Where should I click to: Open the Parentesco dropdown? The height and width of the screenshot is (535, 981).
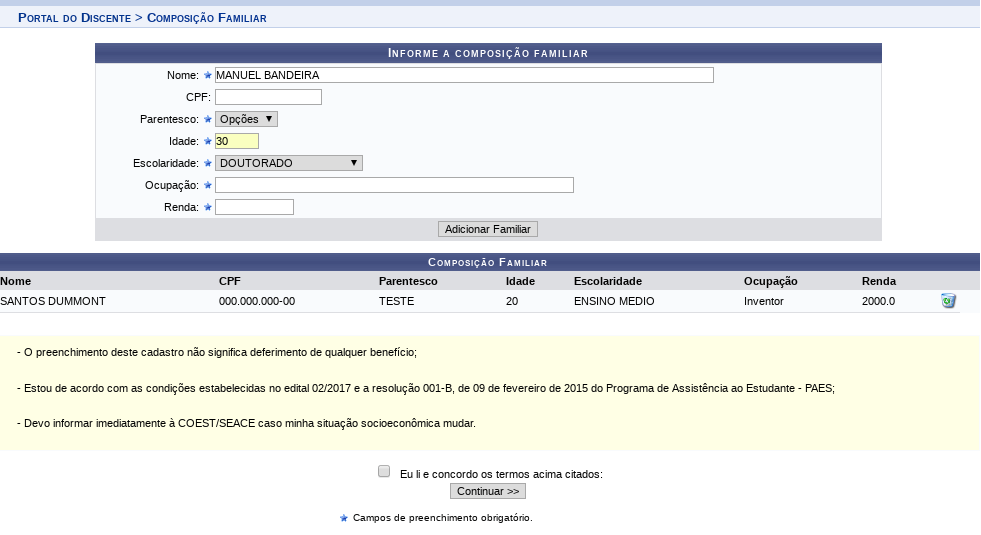(246, 119)
